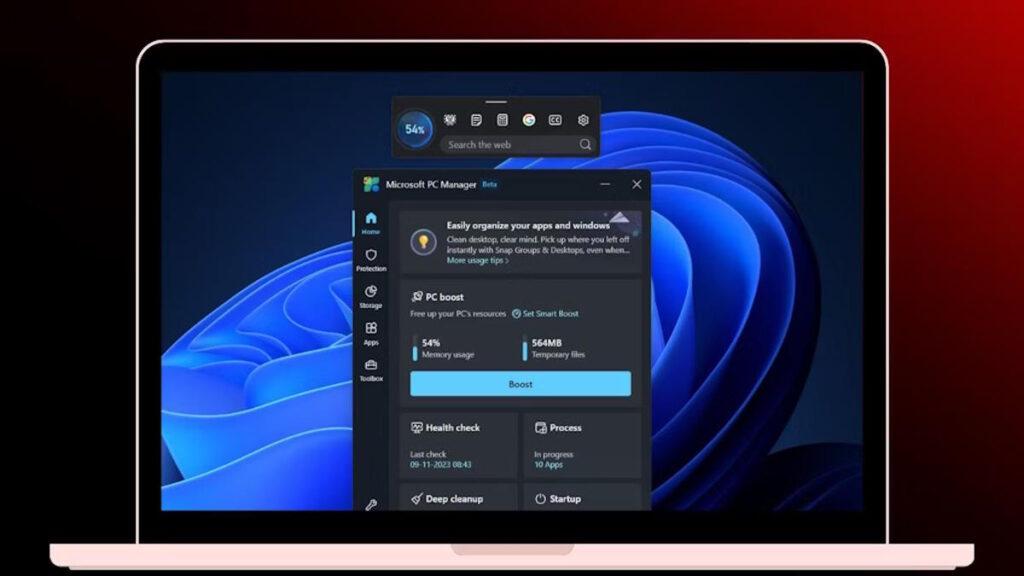Open the Protection section
Image resolution: width=1024 pixels, height=576 pixels.
click(x=370, y=260)
